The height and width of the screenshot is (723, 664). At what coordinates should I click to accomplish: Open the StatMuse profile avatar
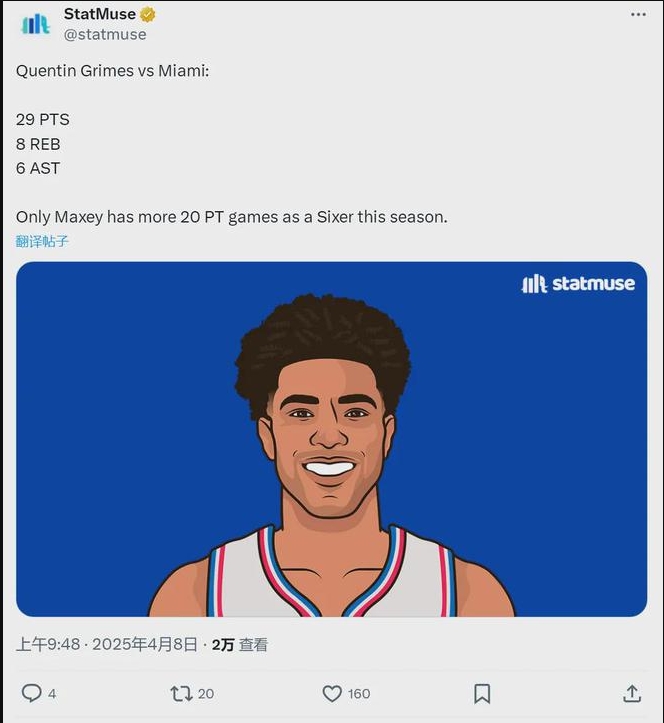(x=35, y=24)
